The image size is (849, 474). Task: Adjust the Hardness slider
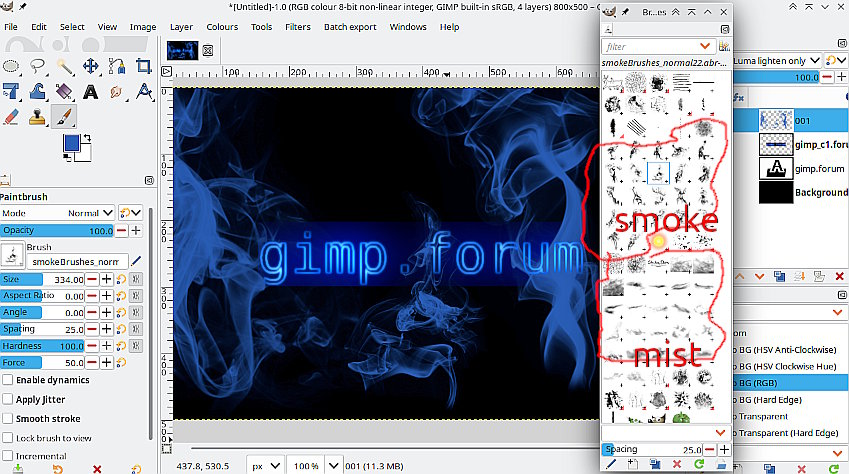(43, 346)
